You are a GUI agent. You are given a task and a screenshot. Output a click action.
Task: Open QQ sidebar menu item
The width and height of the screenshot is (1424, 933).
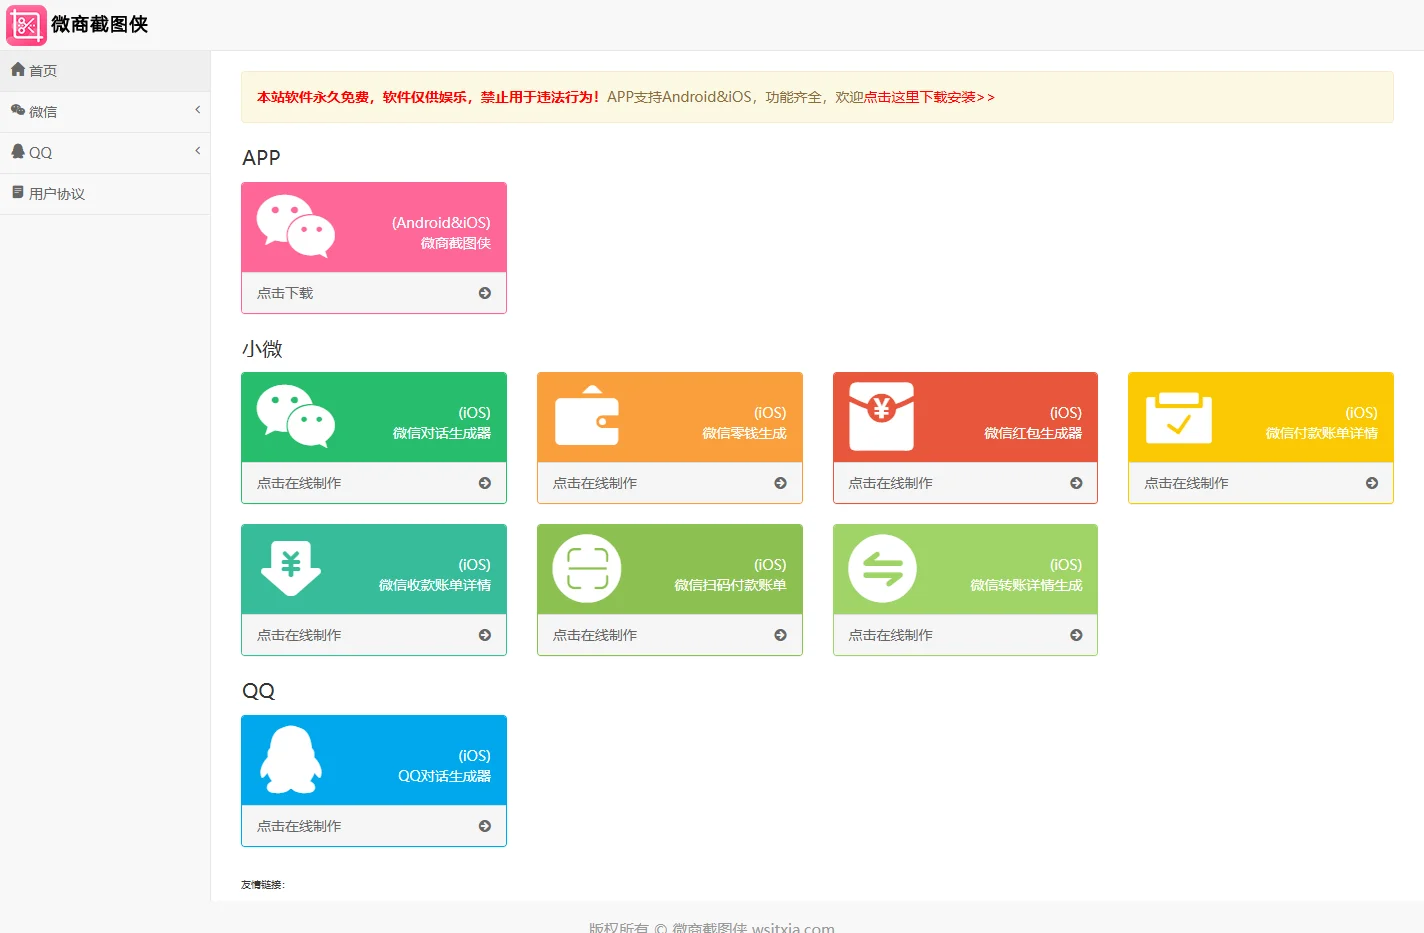(105, 153)
